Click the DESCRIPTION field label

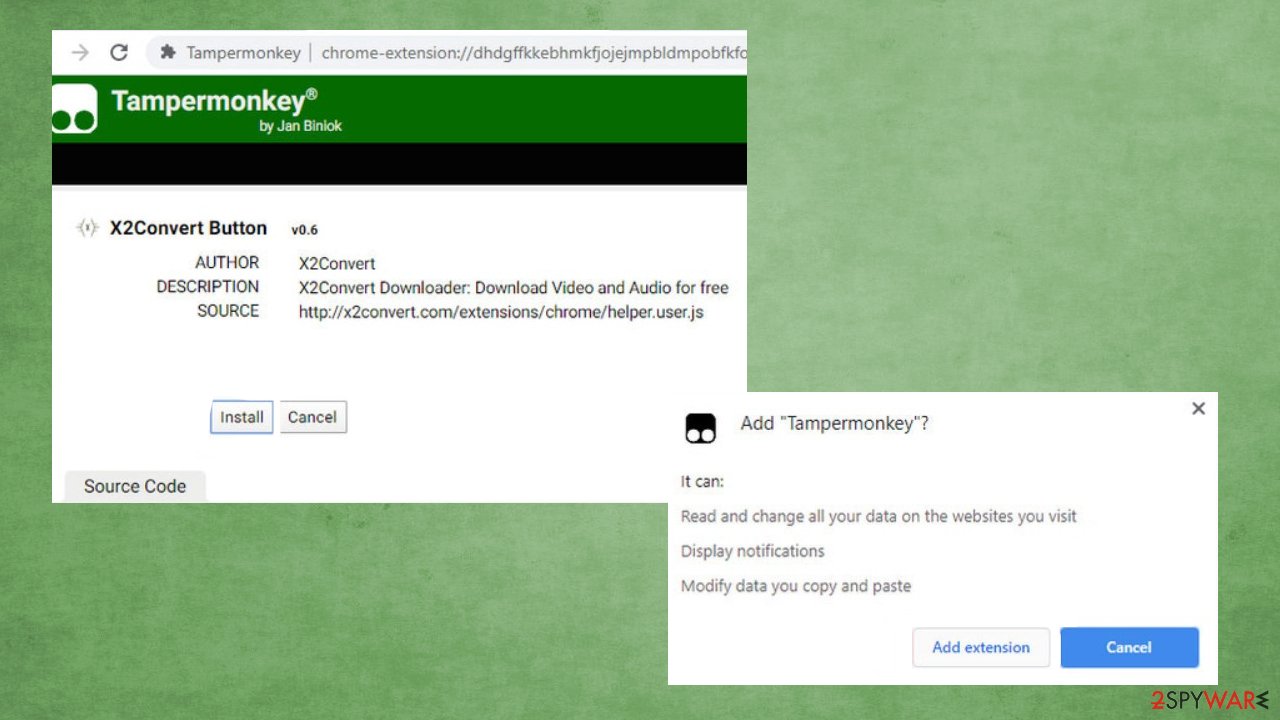207,287
